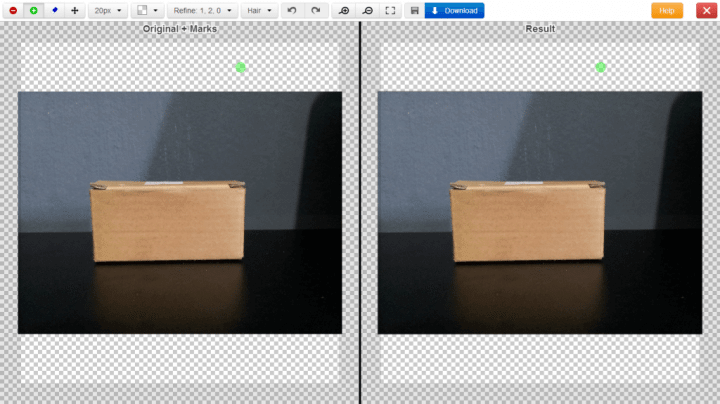Fit image to screen view
The image size is (720, 404).
(390, 10)
